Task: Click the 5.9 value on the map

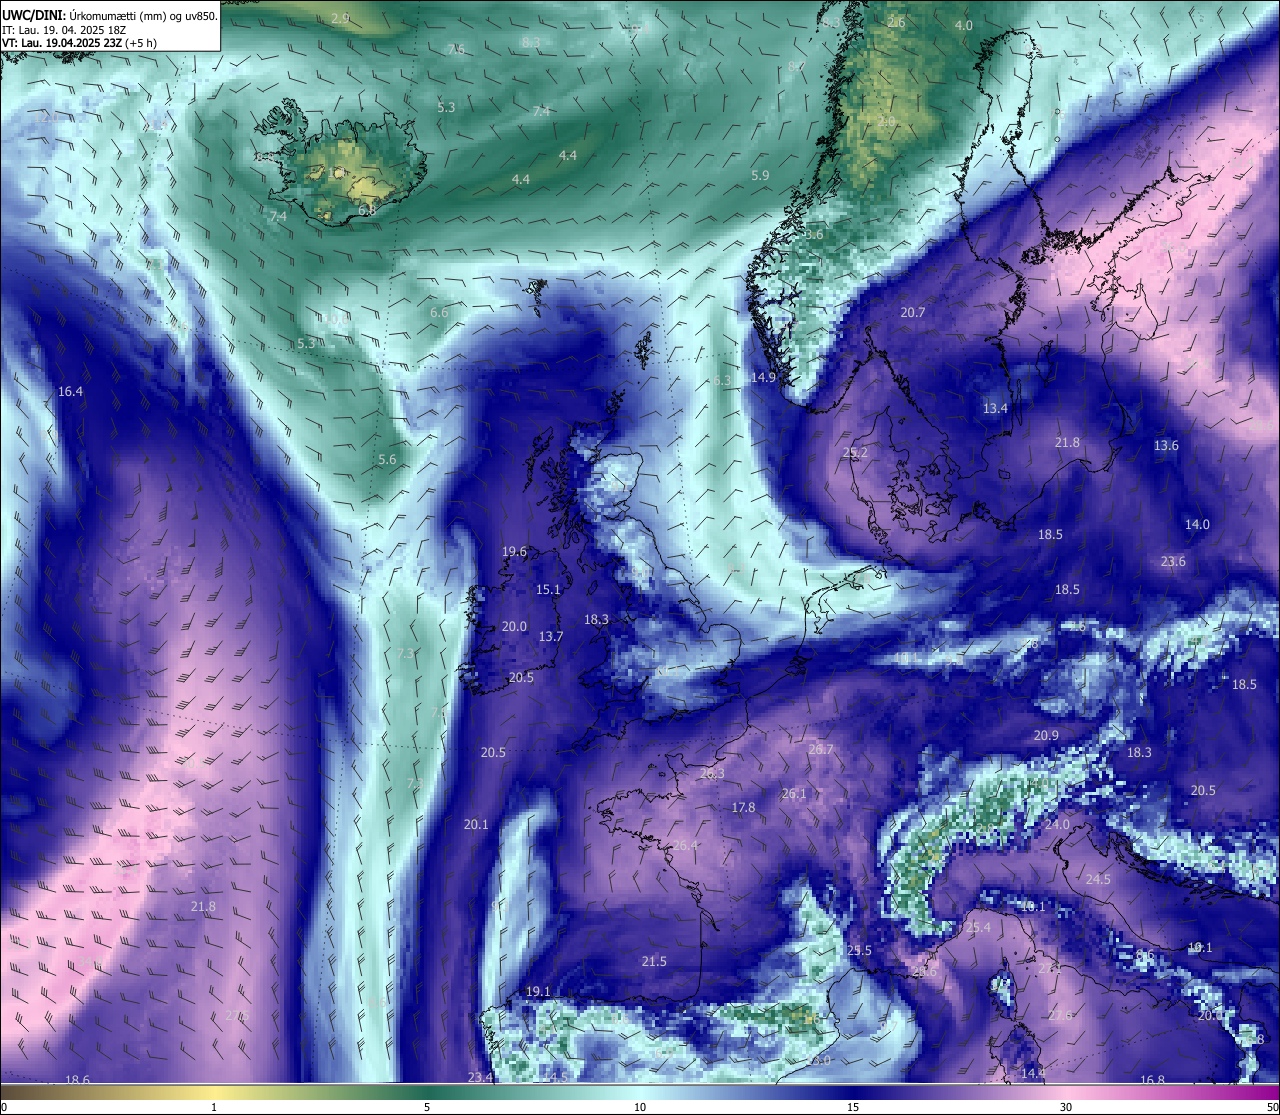Action: pyautogui.click(x=760, y=176)
